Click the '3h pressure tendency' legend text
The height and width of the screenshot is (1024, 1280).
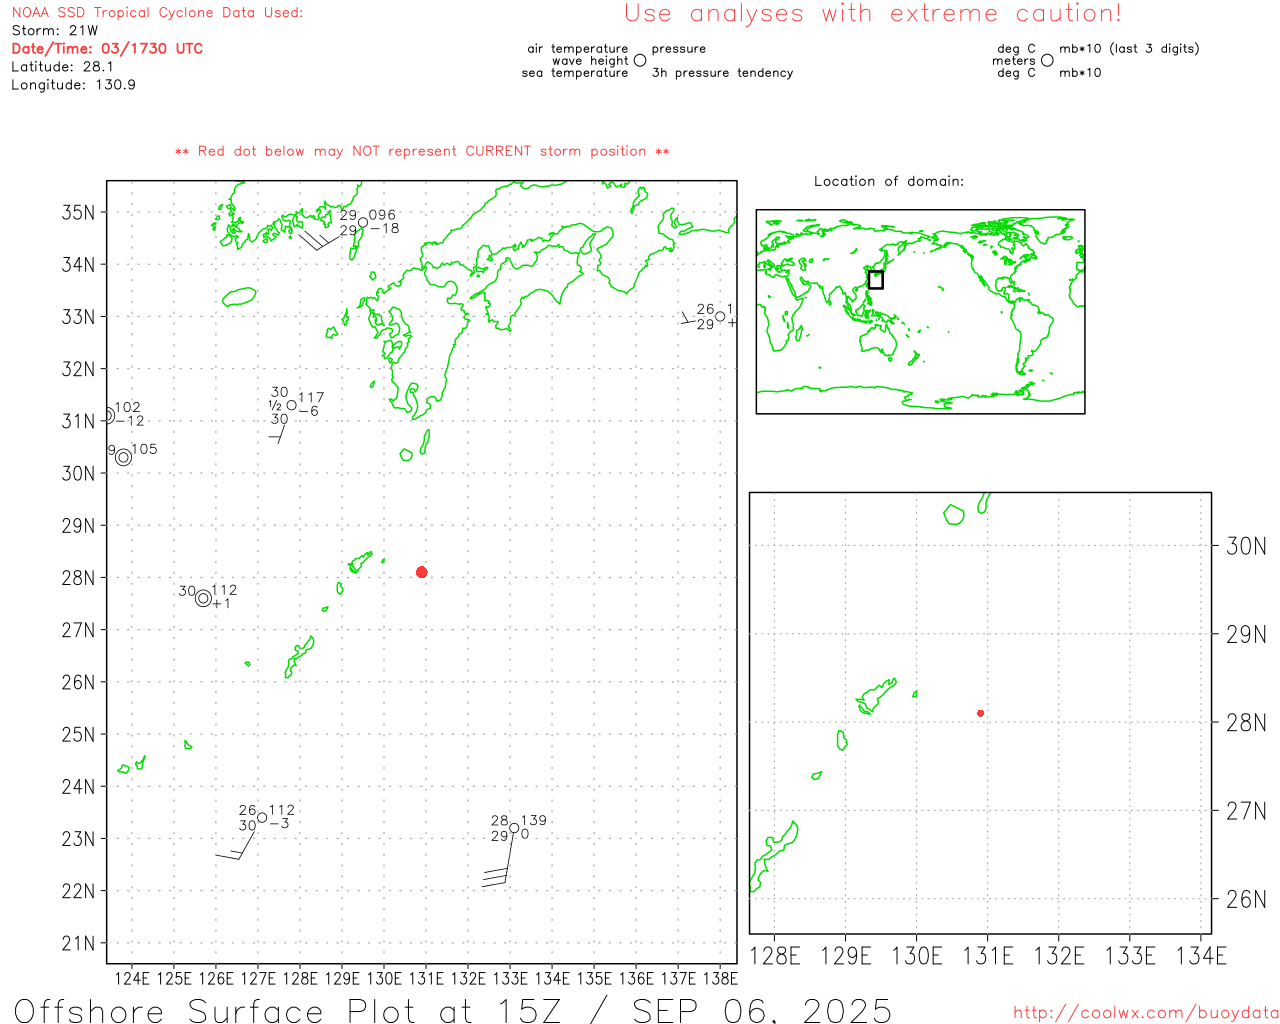click(x=722, y=73)
